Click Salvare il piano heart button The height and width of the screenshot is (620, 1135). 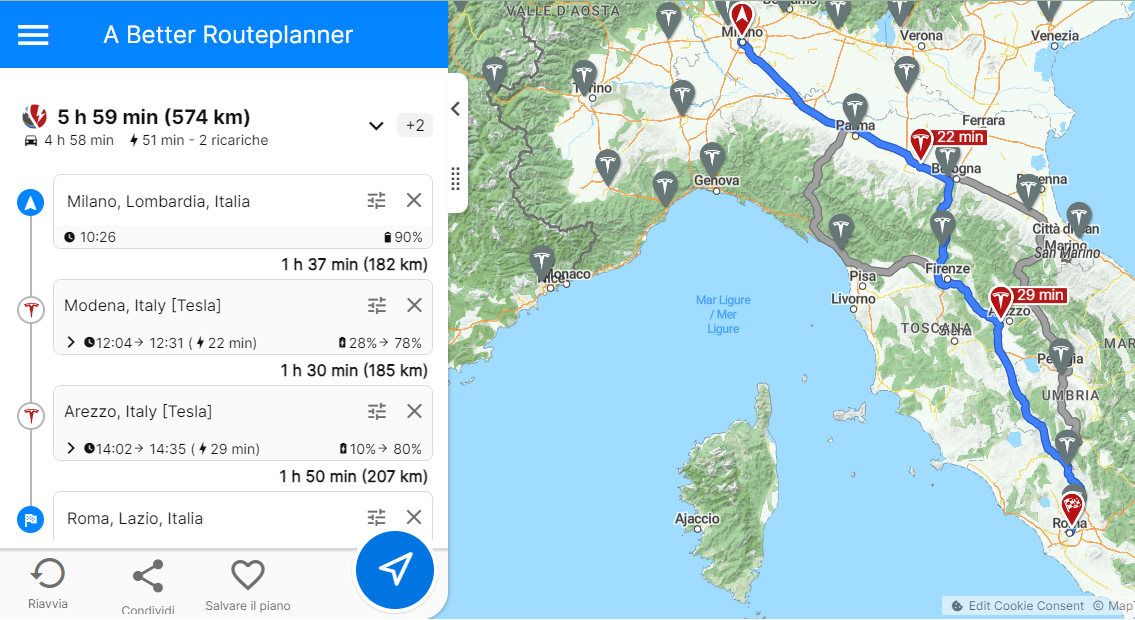(x=248, y=586)
